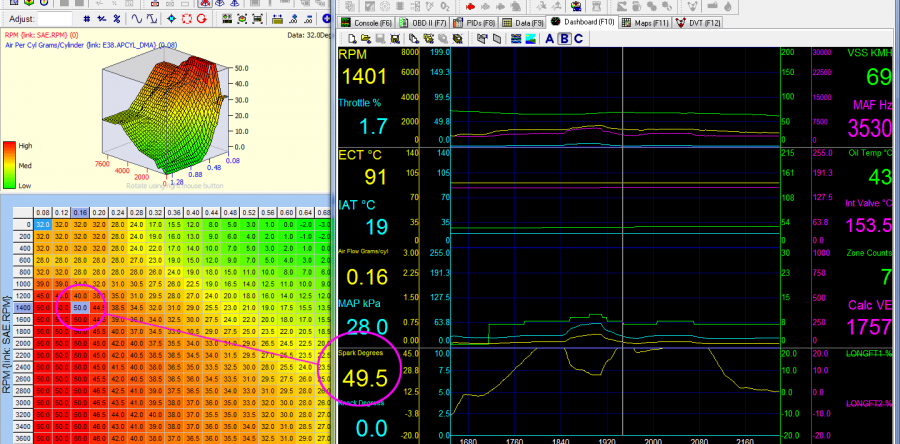This screenshot has height=444, width=900.
Task: Click the Calc VE value 1757
Action: click(870, 327)
